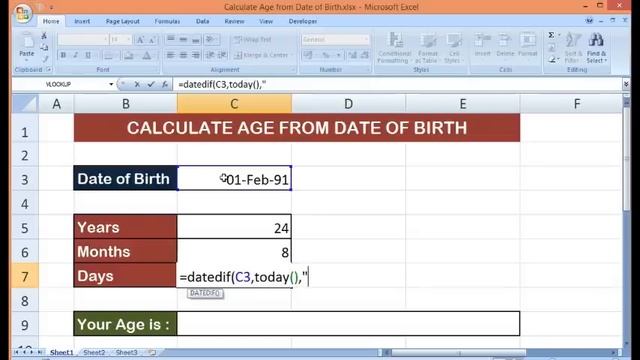Open the Name Box dropdown showing VLOOKUP

point(111,84)
